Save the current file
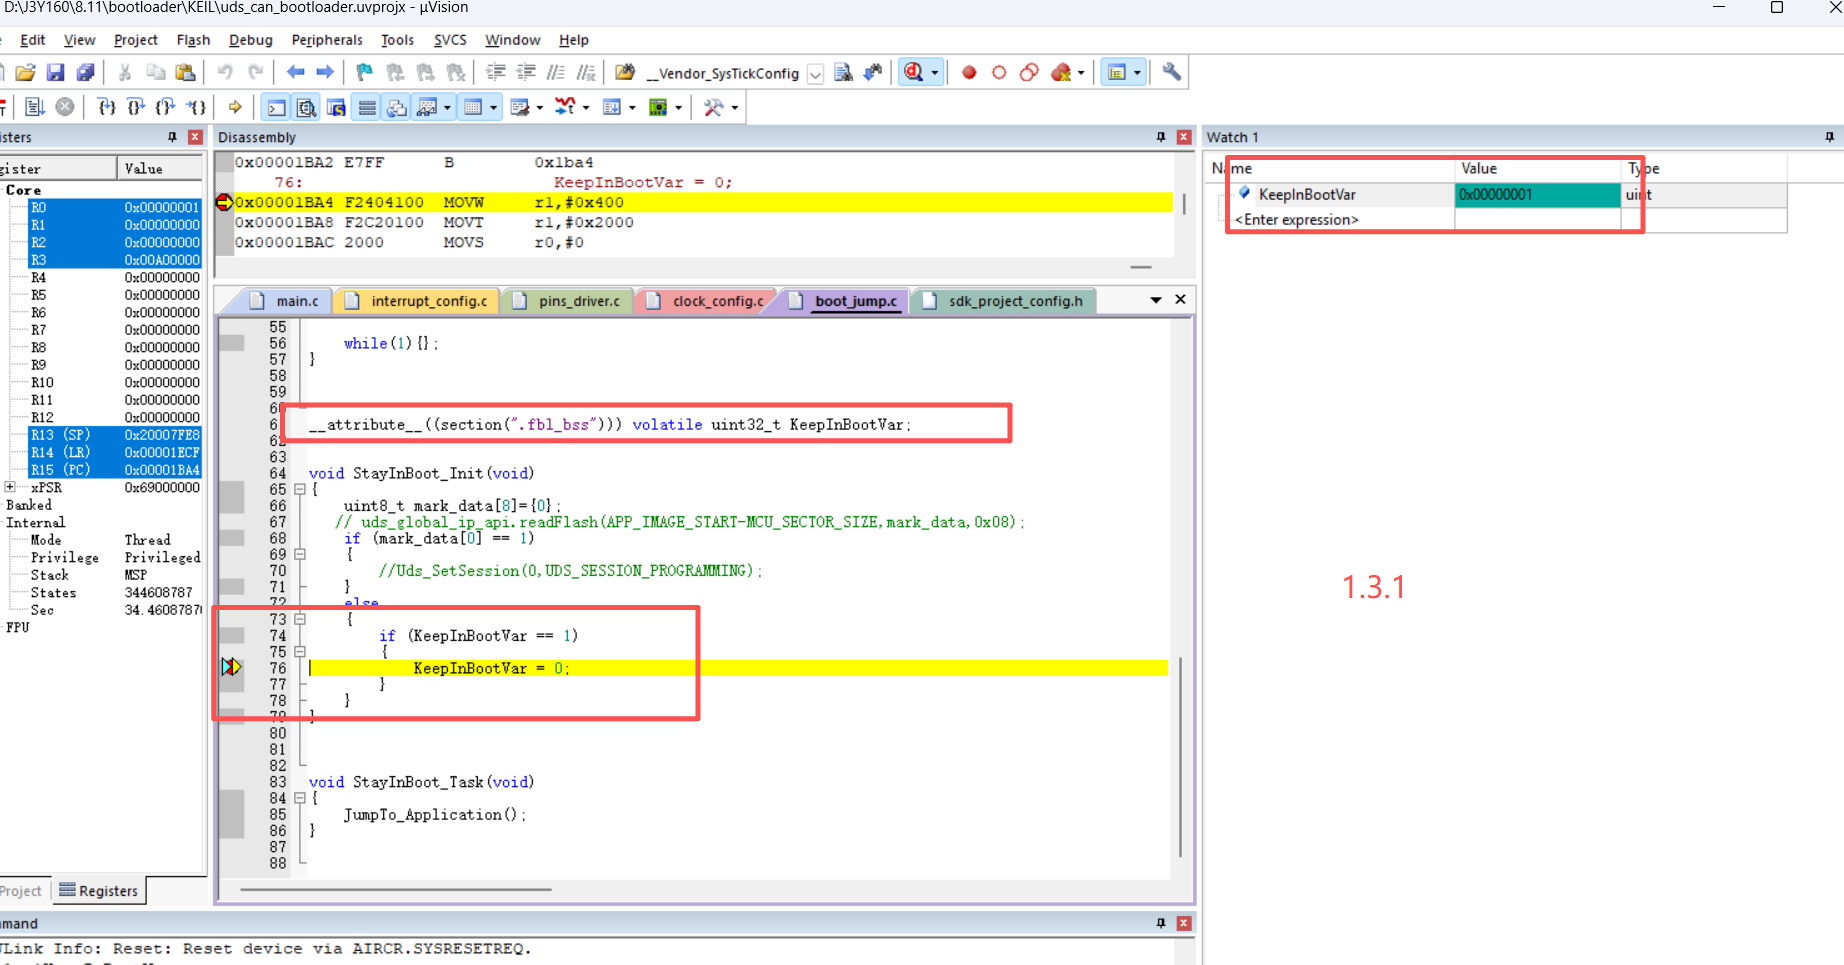 point(56,72)
